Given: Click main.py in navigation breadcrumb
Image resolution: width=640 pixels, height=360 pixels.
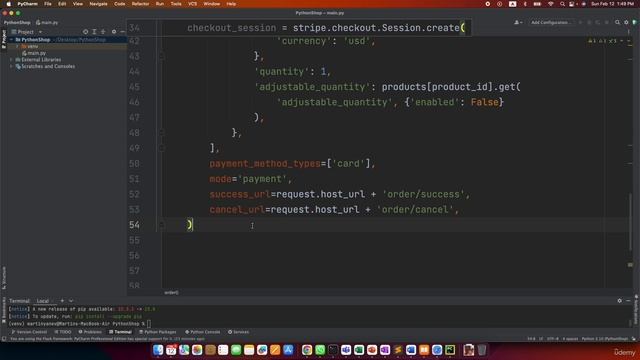Looking at the screenshot, I should pos(47,22).
